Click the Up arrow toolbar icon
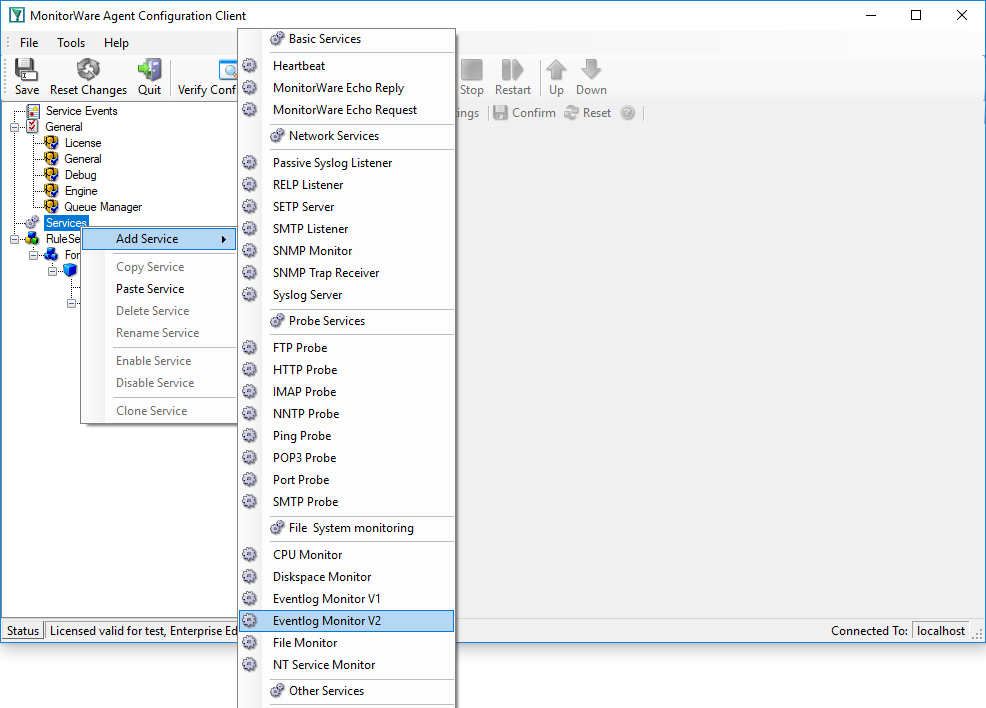986x708 pixels. click(556, 69)
